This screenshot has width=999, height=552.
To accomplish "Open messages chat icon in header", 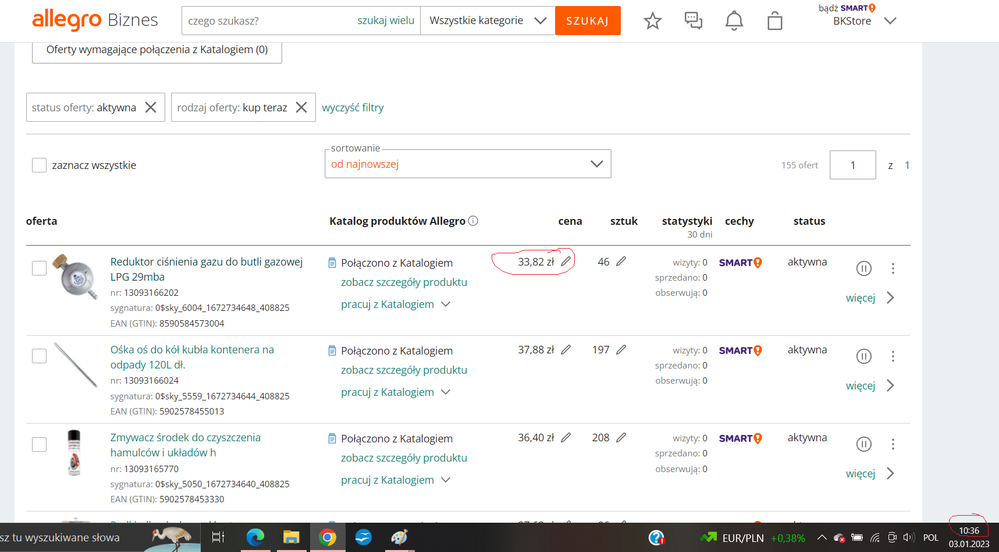I will click(693, 21).
